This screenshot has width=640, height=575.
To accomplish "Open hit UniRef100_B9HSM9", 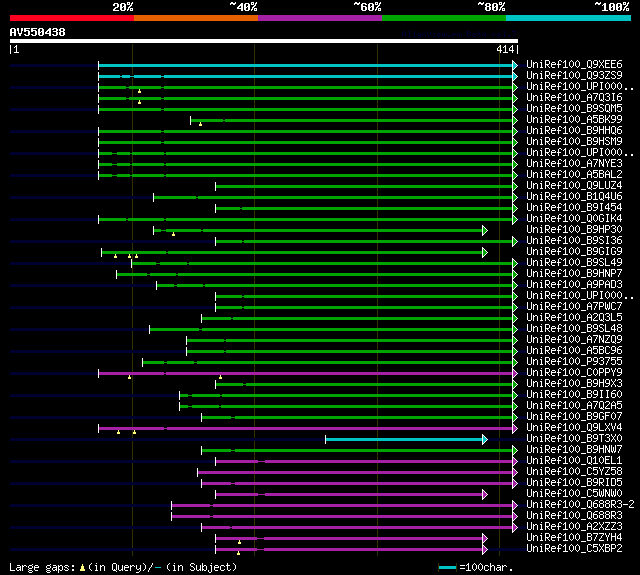I will [574, 142].
